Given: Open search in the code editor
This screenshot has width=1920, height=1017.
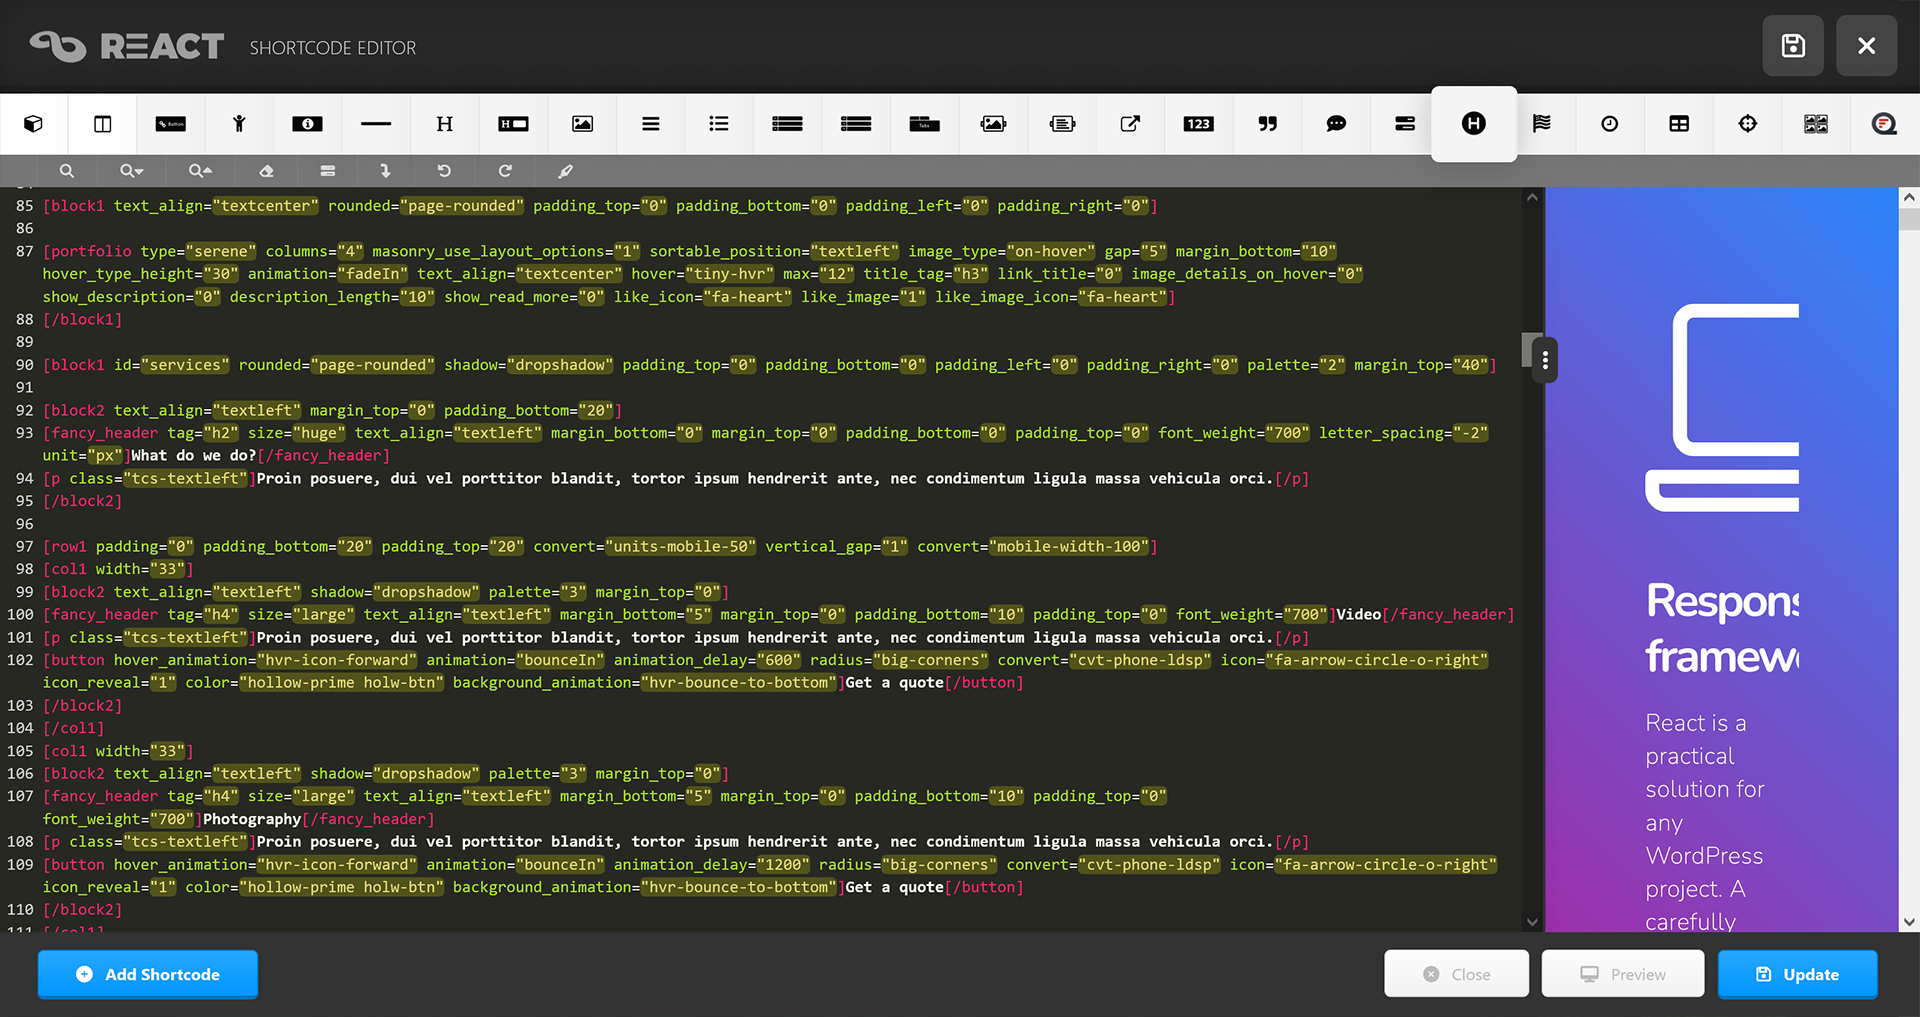Looking at the screenshot, I should tap(67, 171).
